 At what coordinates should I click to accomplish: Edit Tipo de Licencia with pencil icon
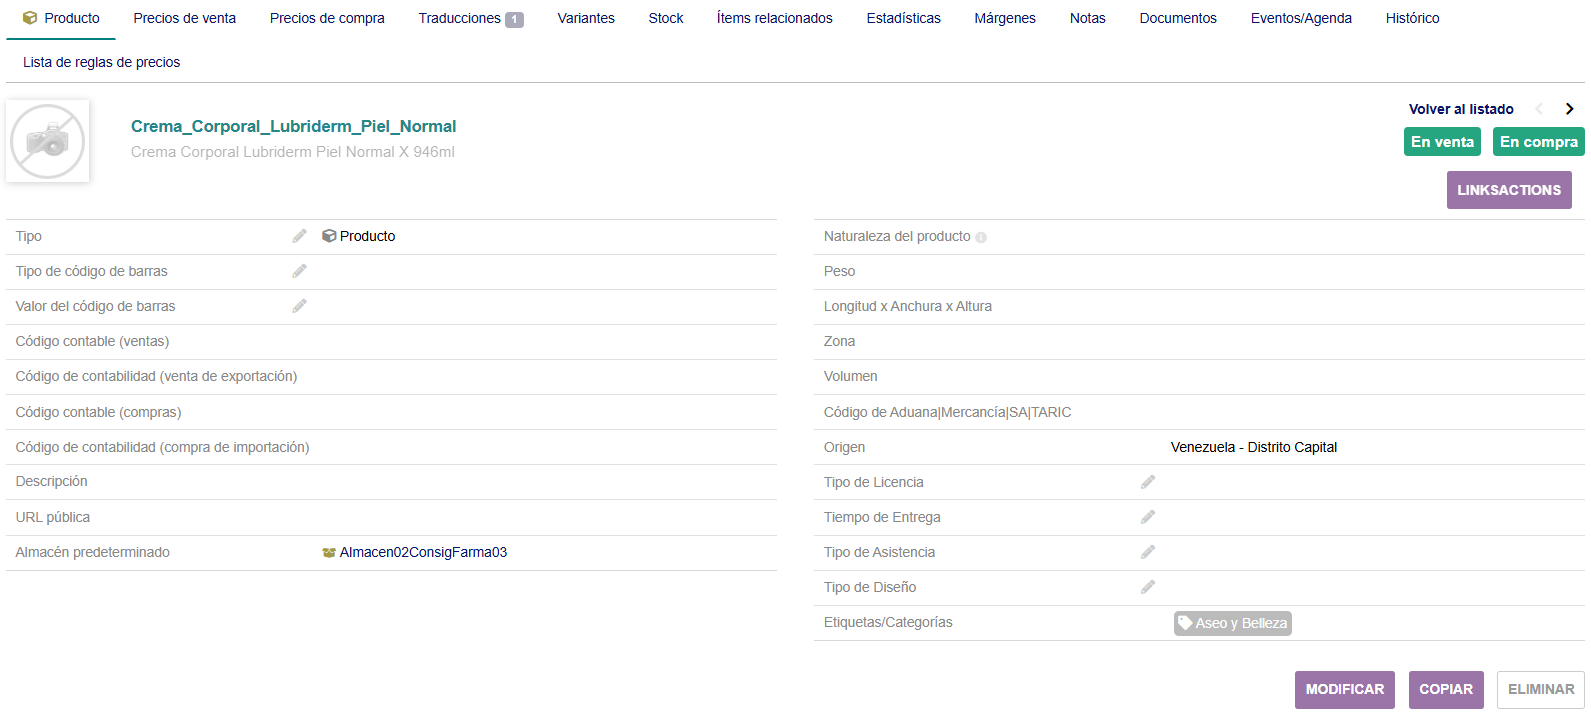(x=1148, y=482)
